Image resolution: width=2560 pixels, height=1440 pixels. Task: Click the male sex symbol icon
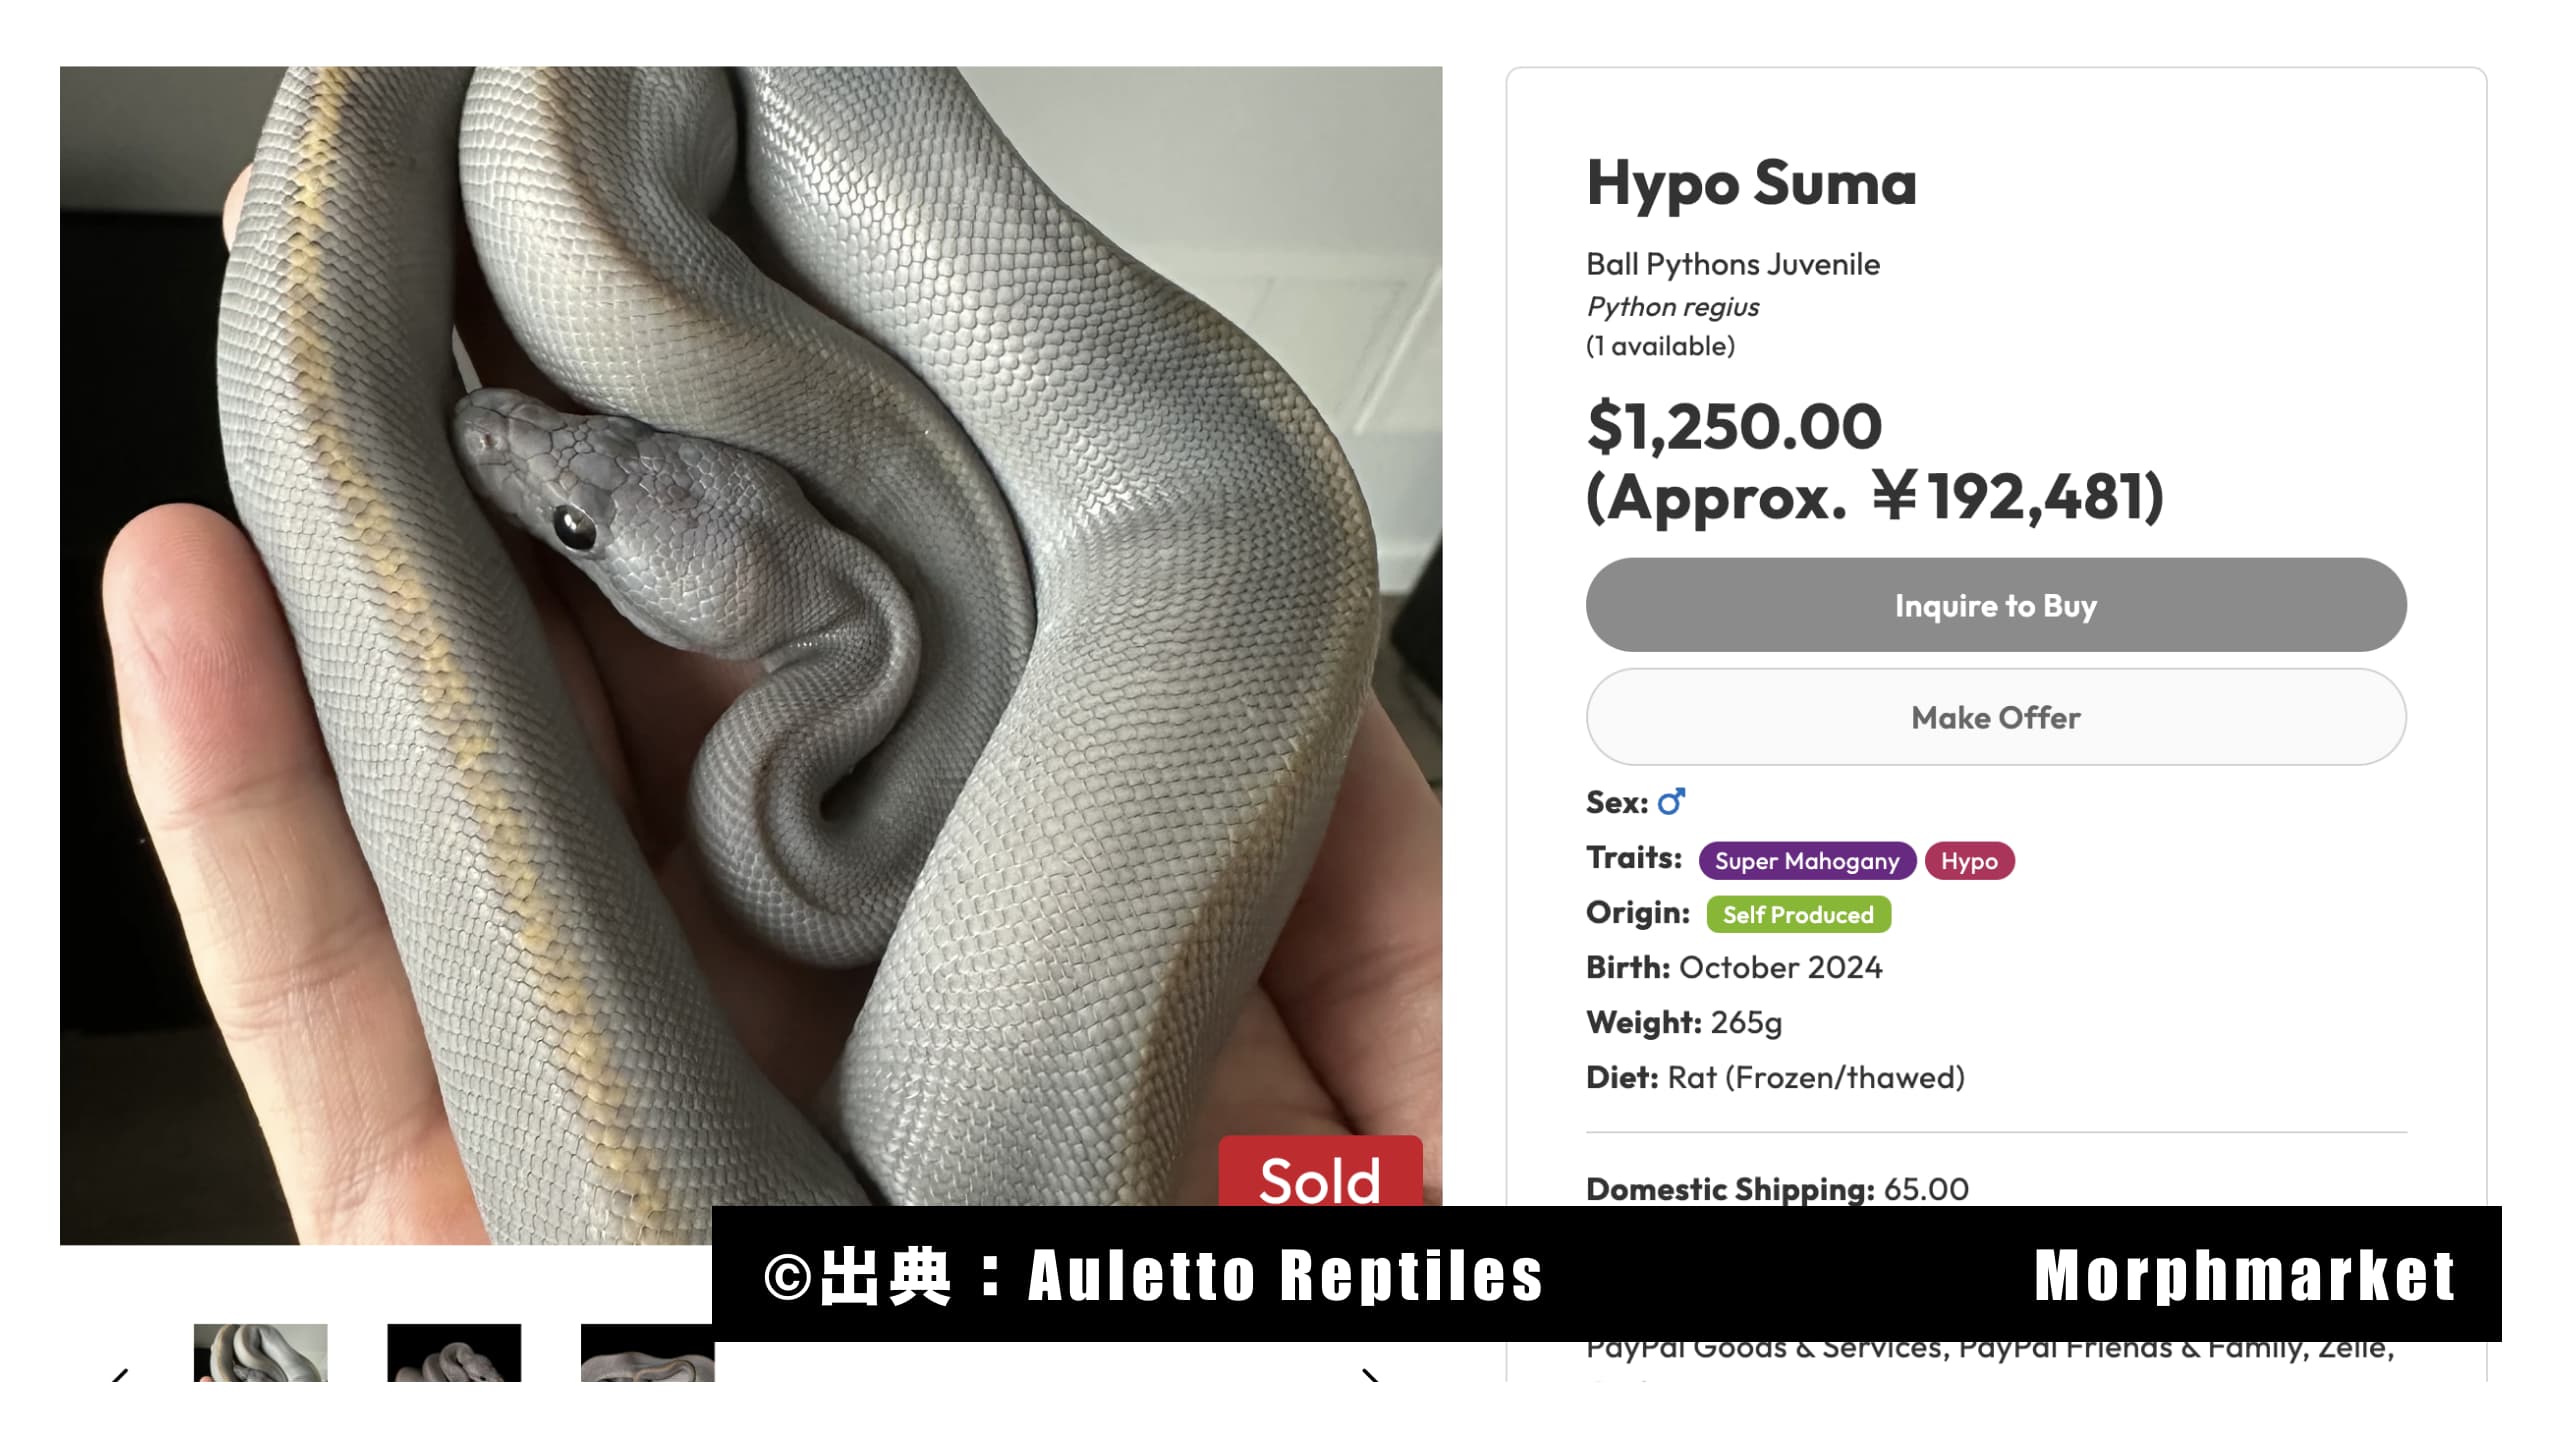tap(1671, 802)
